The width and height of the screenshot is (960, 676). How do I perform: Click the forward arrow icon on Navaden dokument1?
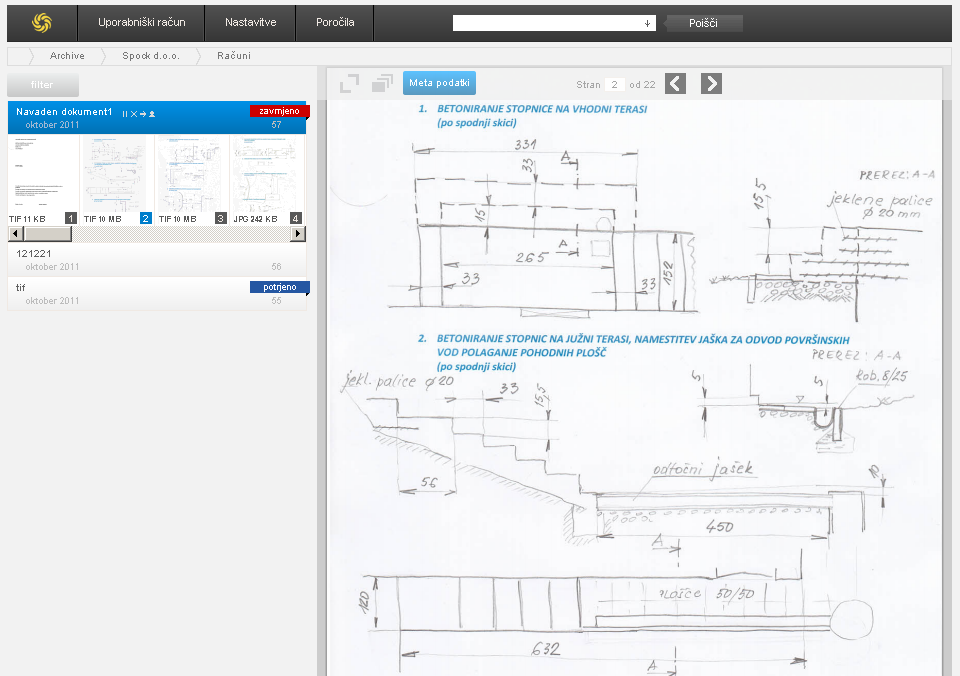click(143, 114)
